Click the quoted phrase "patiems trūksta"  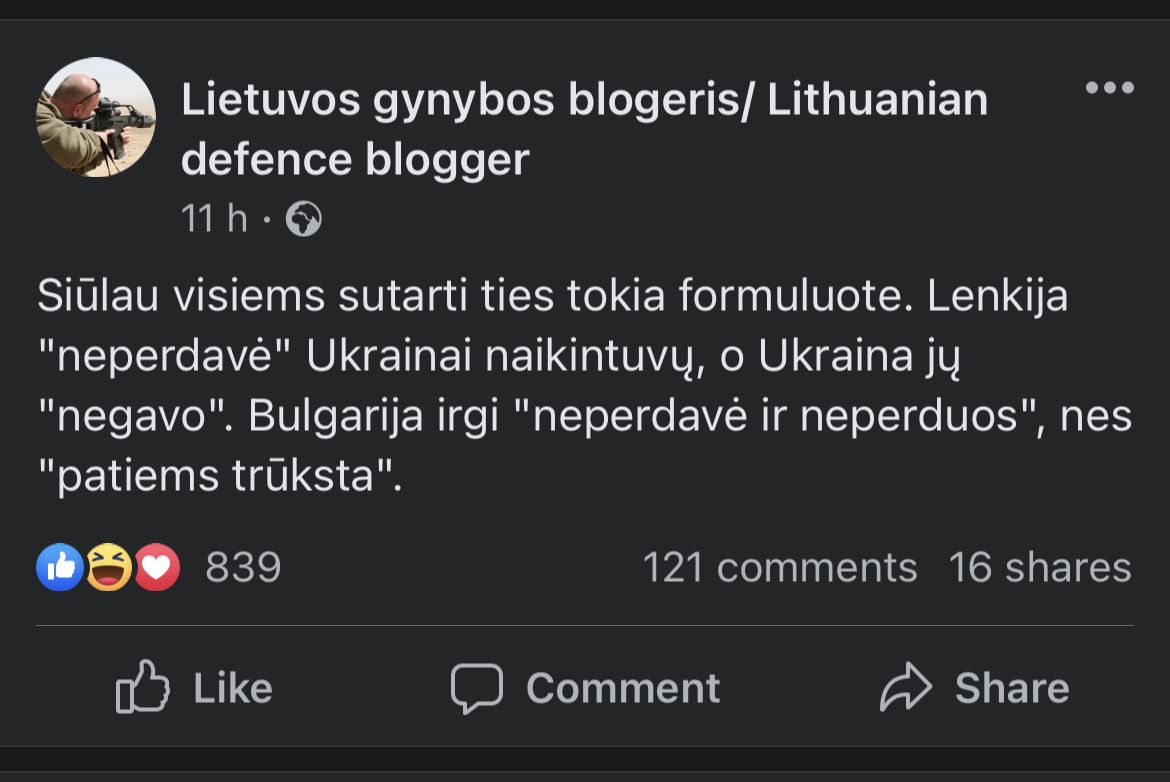219,477
